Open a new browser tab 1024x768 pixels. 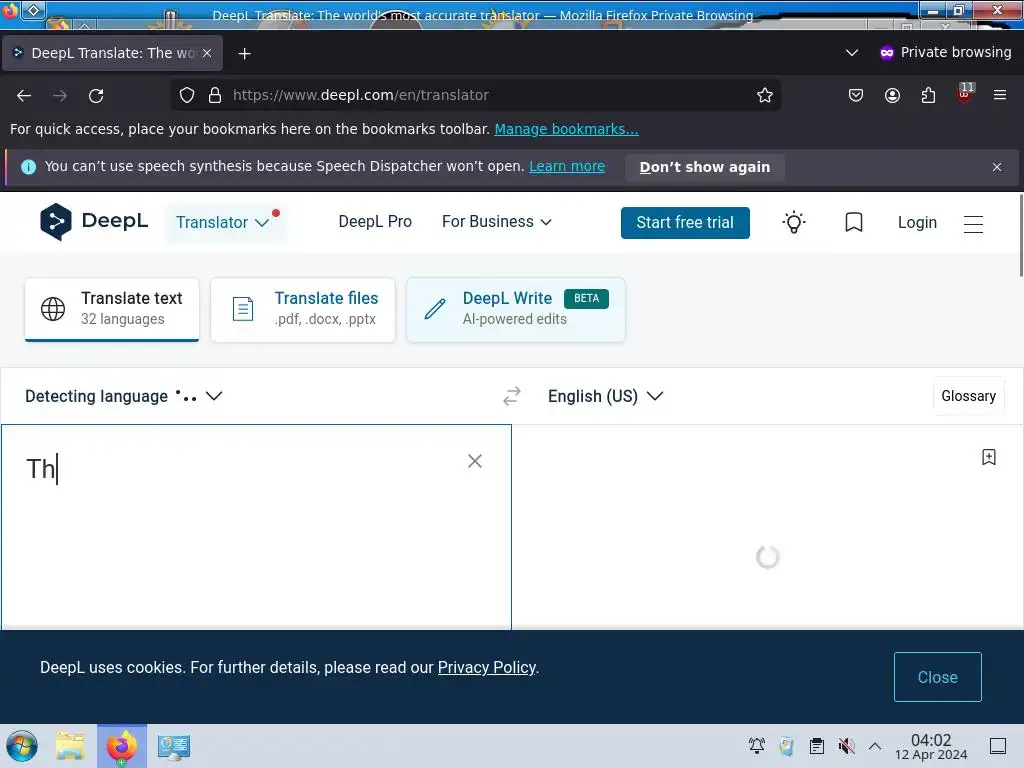pos(244,54)
